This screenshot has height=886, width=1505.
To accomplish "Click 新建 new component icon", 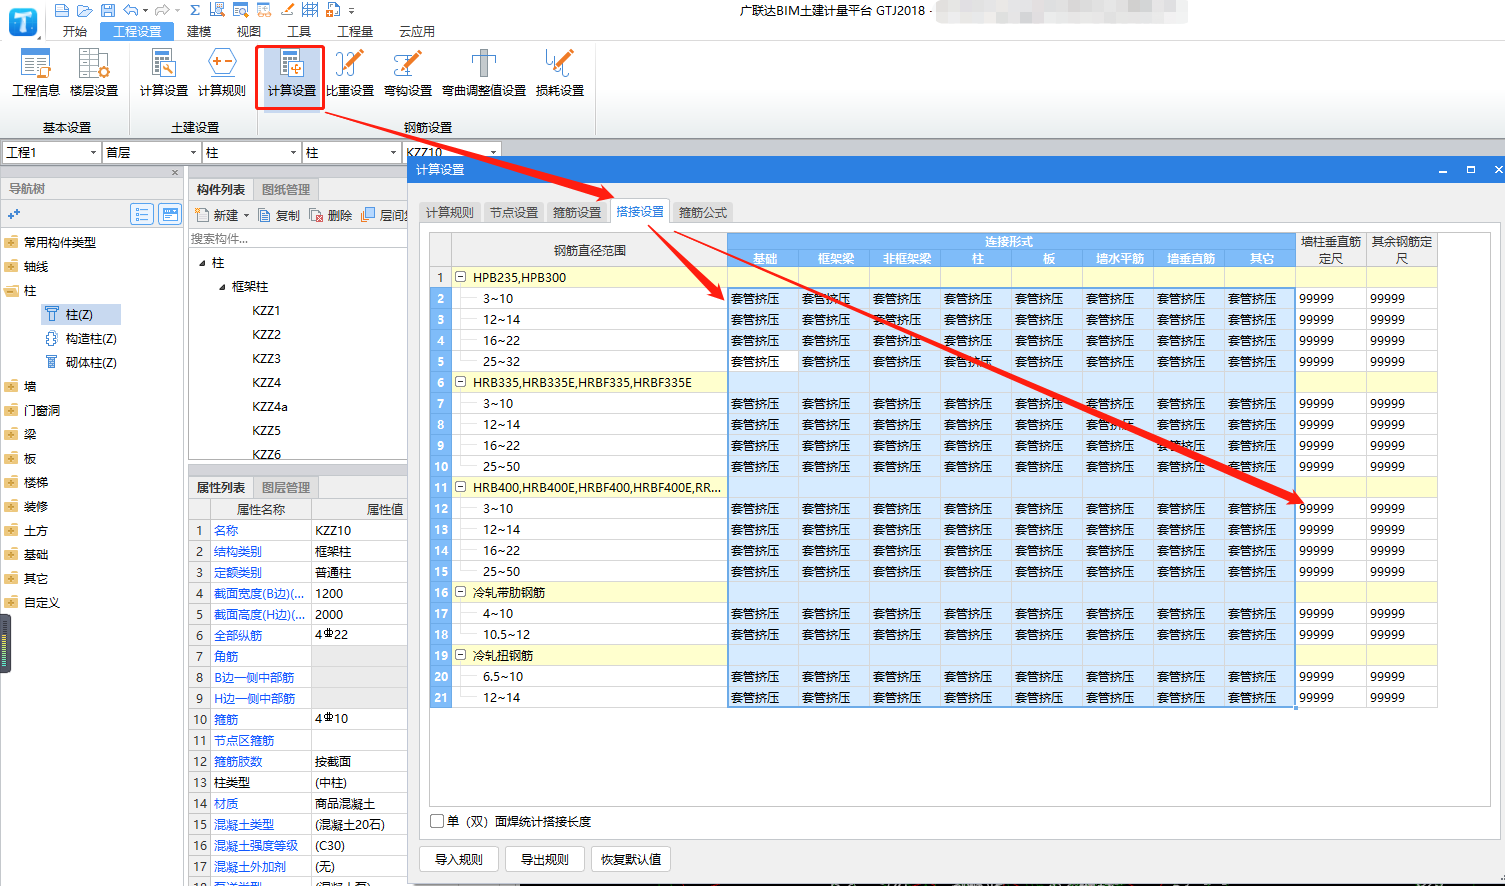I will point(203,215).
